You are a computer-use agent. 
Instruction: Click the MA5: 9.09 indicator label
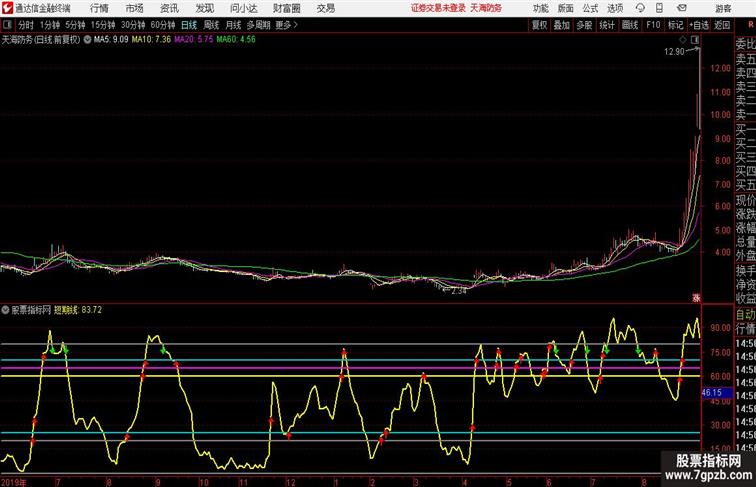tap(111, 40)
